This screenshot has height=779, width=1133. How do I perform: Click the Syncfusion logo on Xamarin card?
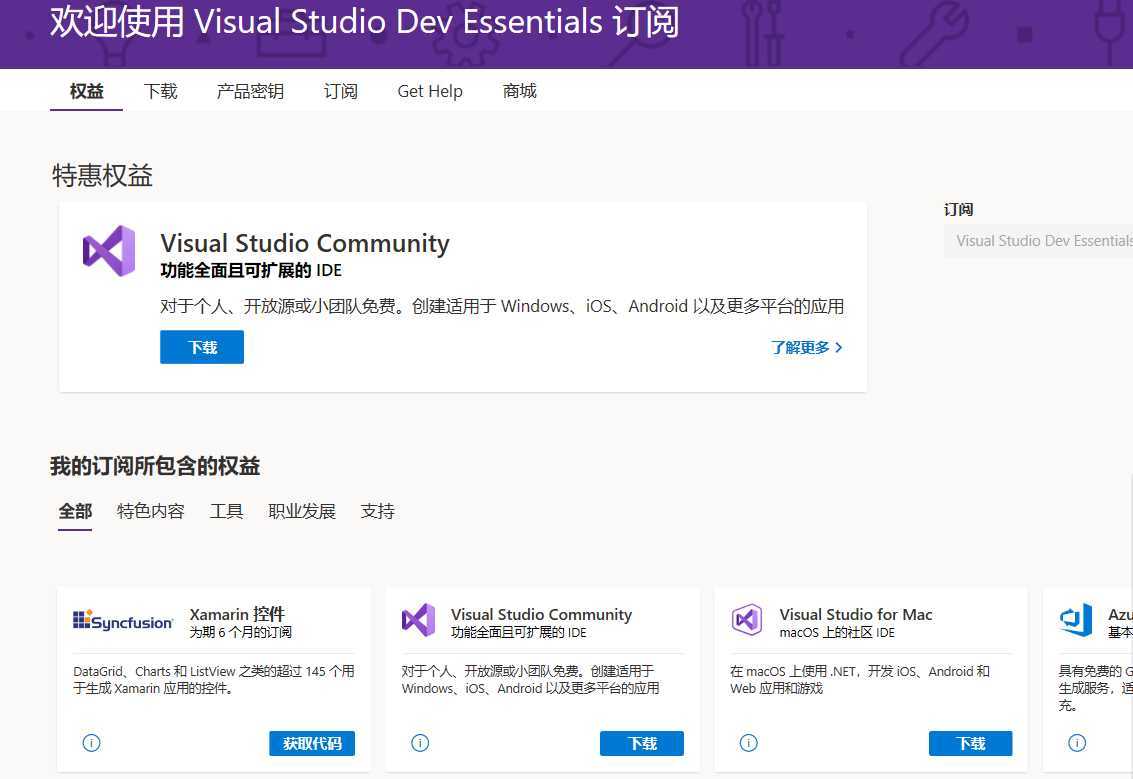point(123,621)
